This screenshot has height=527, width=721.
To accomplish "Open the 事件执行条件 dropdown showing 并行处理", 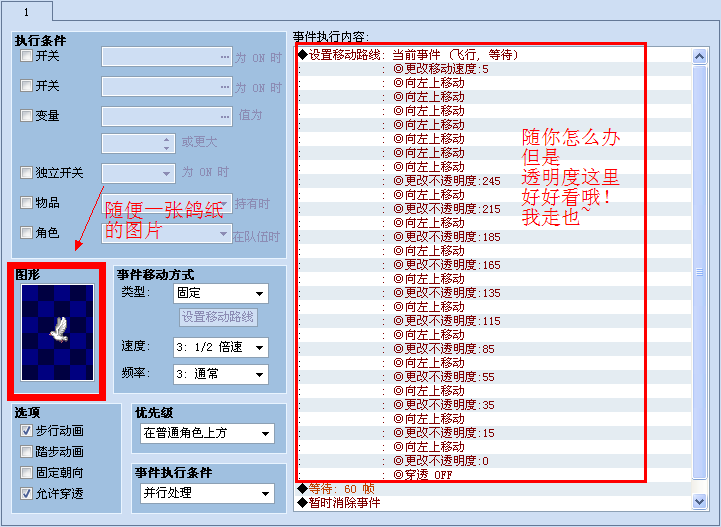I will (207, 493).
